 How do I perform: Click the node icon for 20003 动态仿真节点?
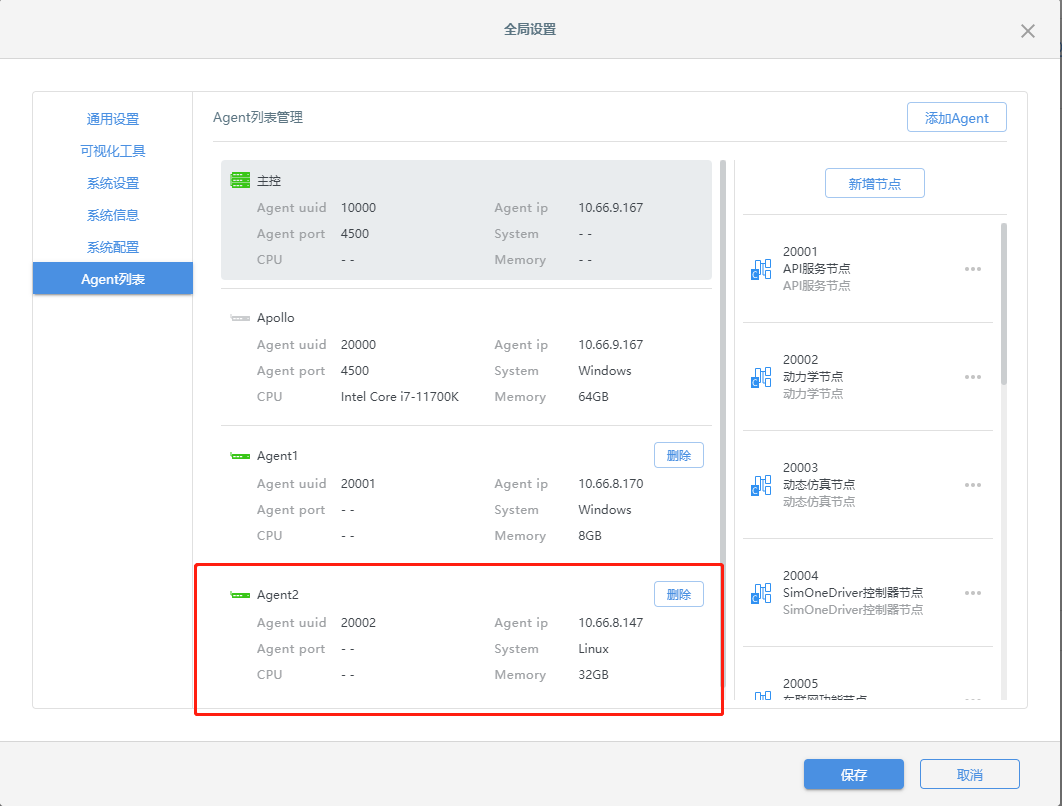pos(762,485)
